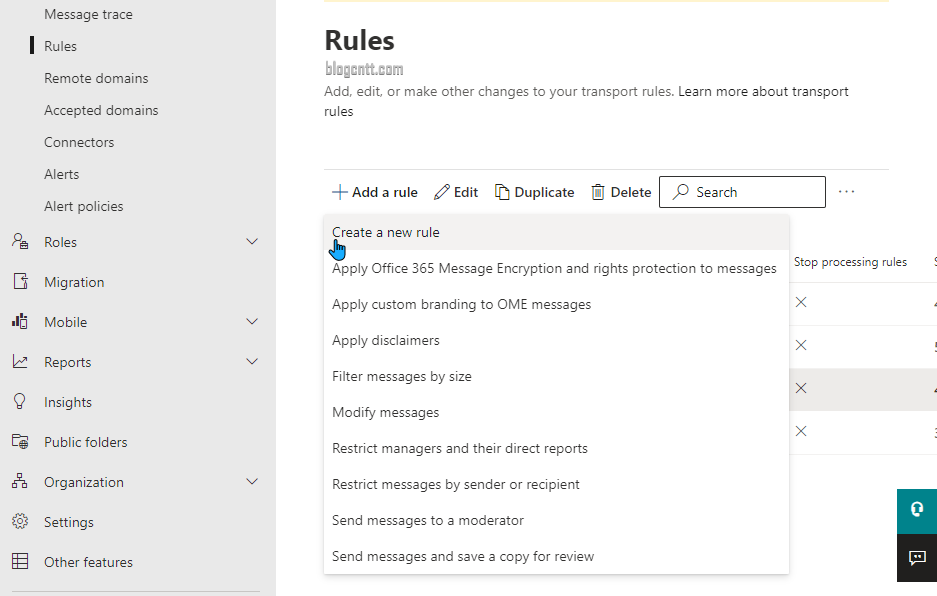Click the Public folders label
The width and height of the screenshot is (937, 596).
(85, 442)
